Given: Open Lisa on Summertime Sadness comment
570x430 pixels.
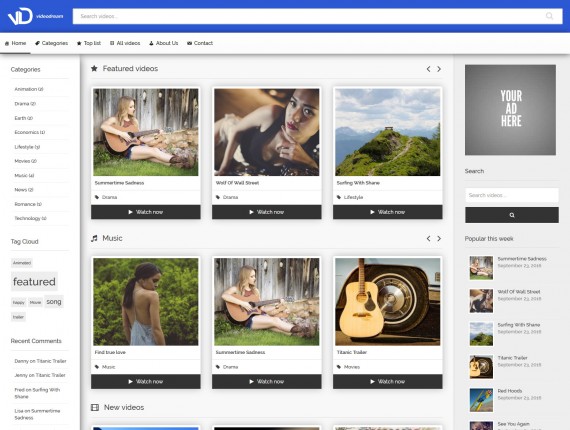Looking at the screenshot, I should coord(37,414).
